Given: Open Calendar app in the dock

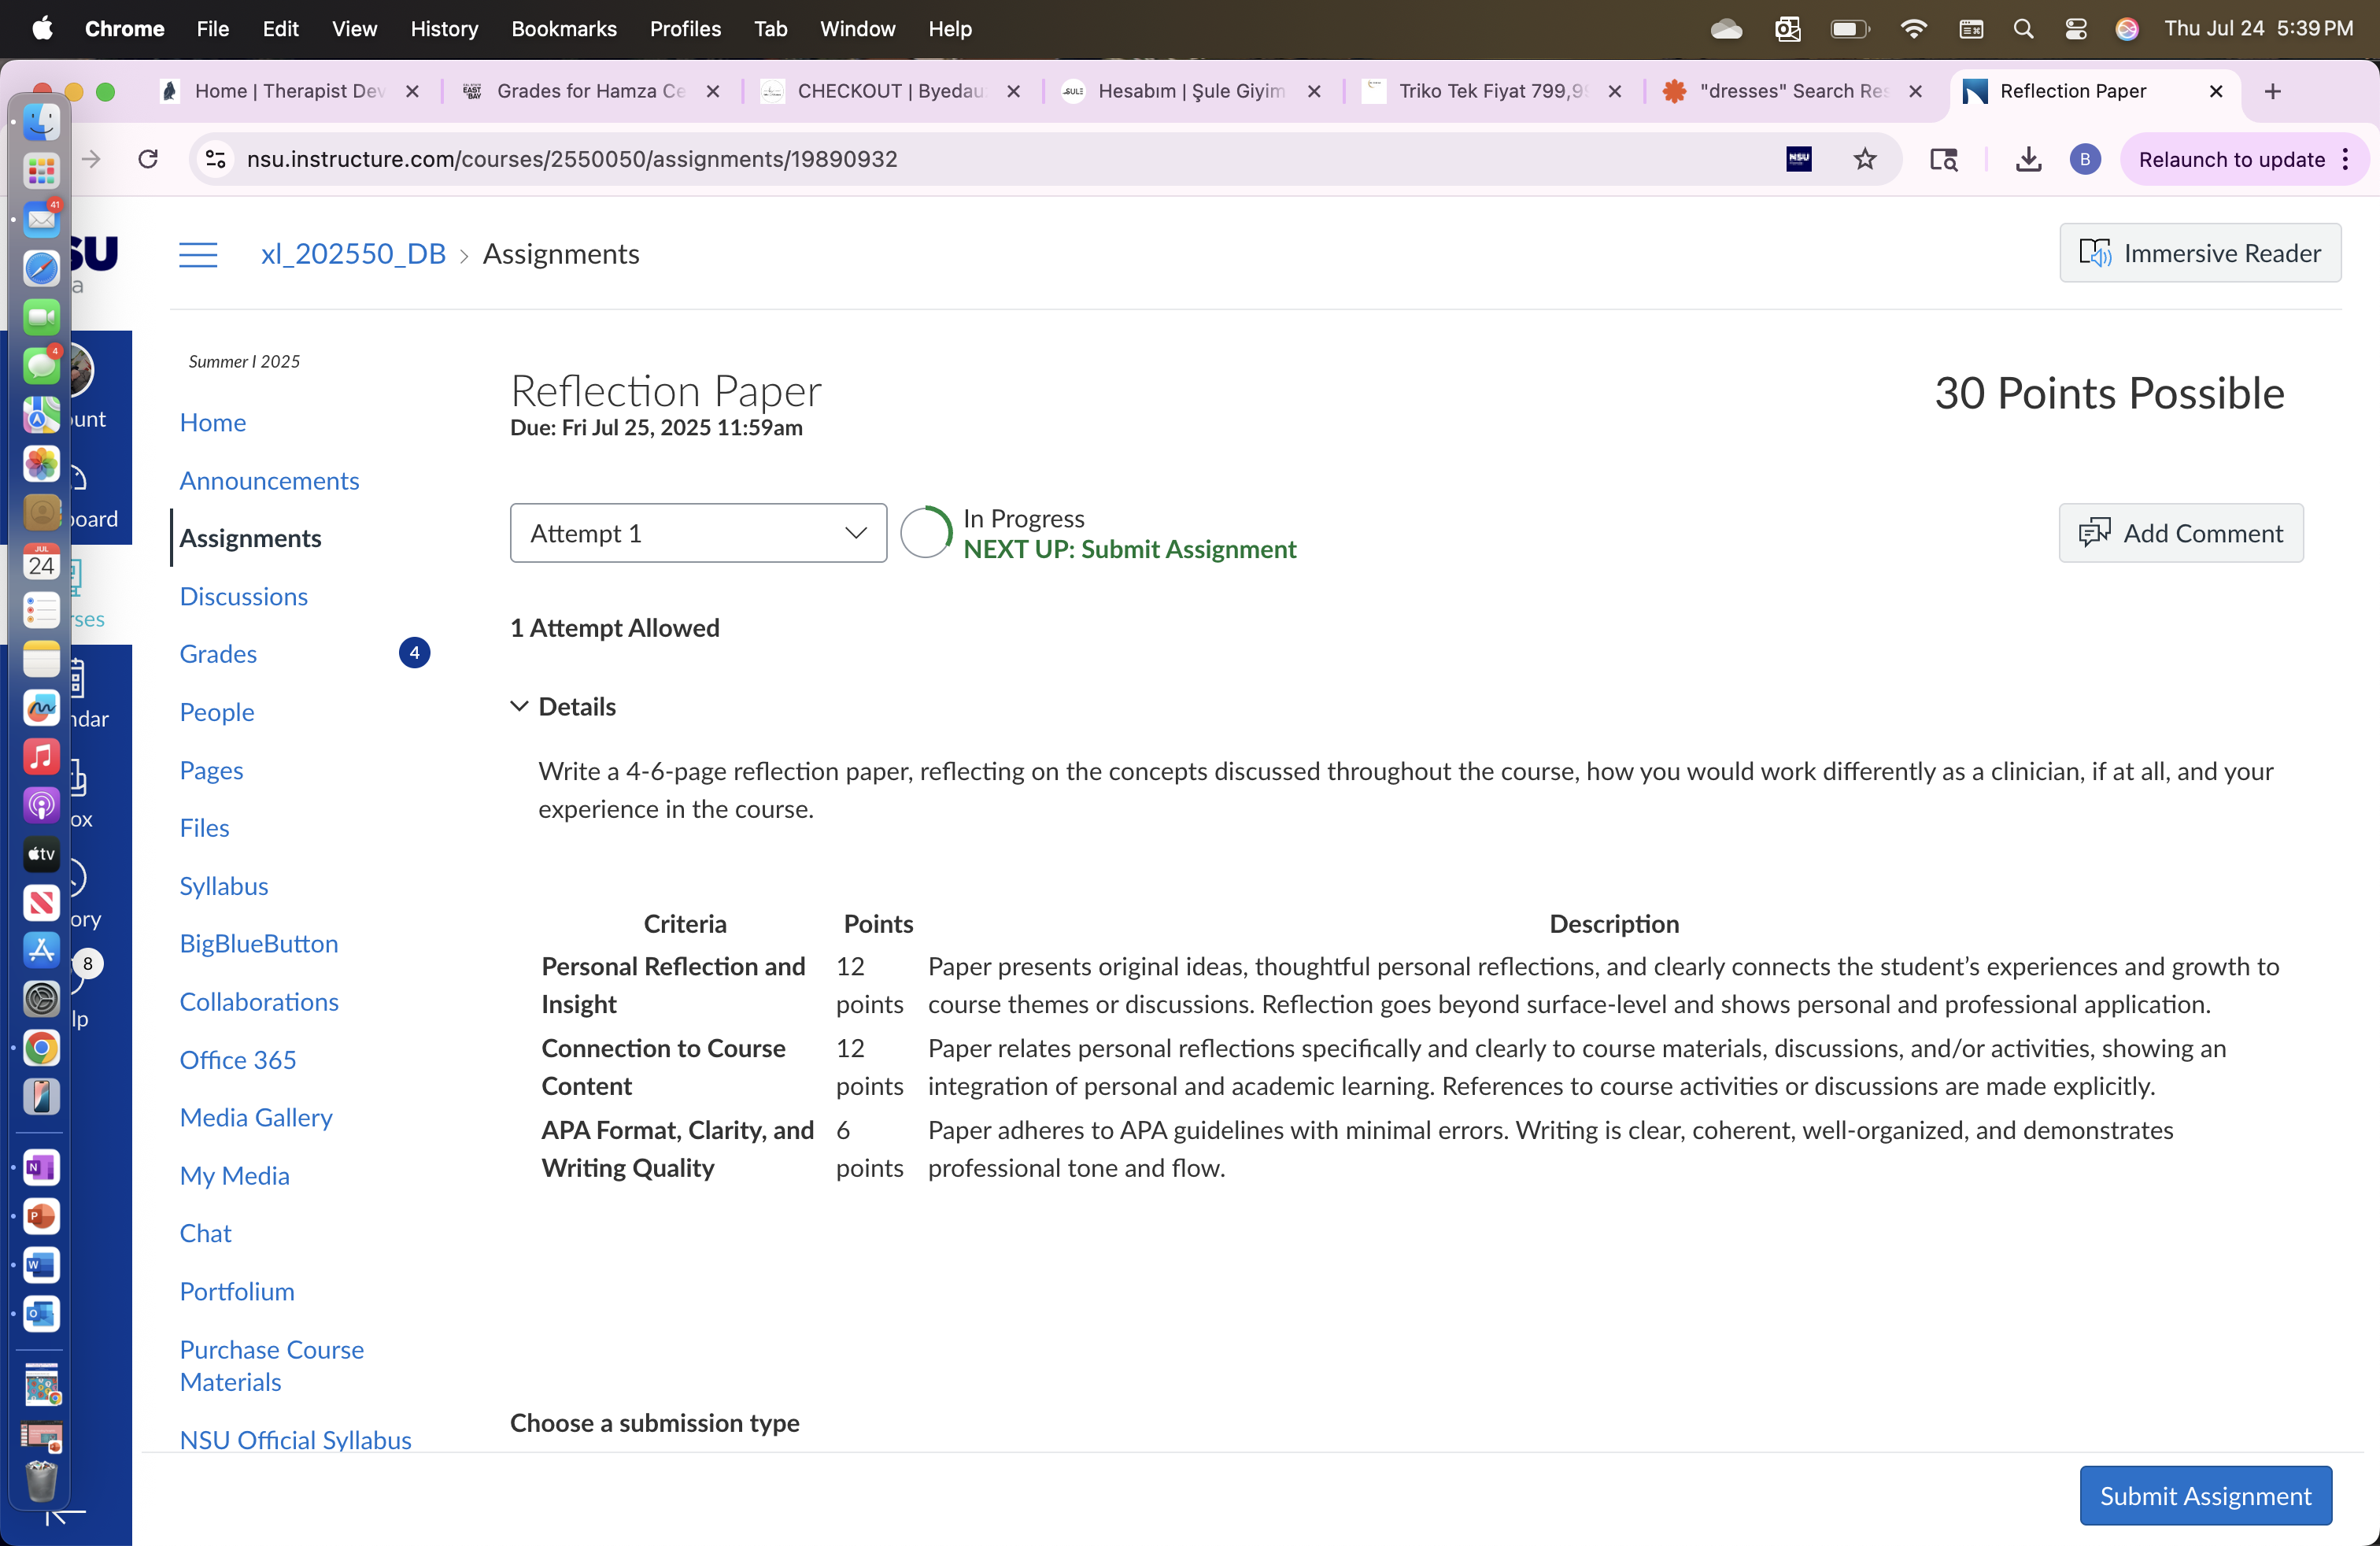Looking at the screenshot, I should pyautogui.click(x=41, y=562).
